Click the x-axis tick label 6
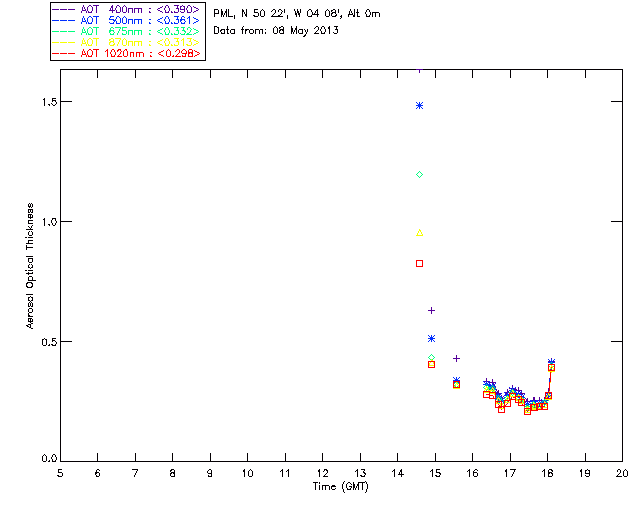Image resolution: width=640 pixels, height=512 pixels. click(98, 474)
